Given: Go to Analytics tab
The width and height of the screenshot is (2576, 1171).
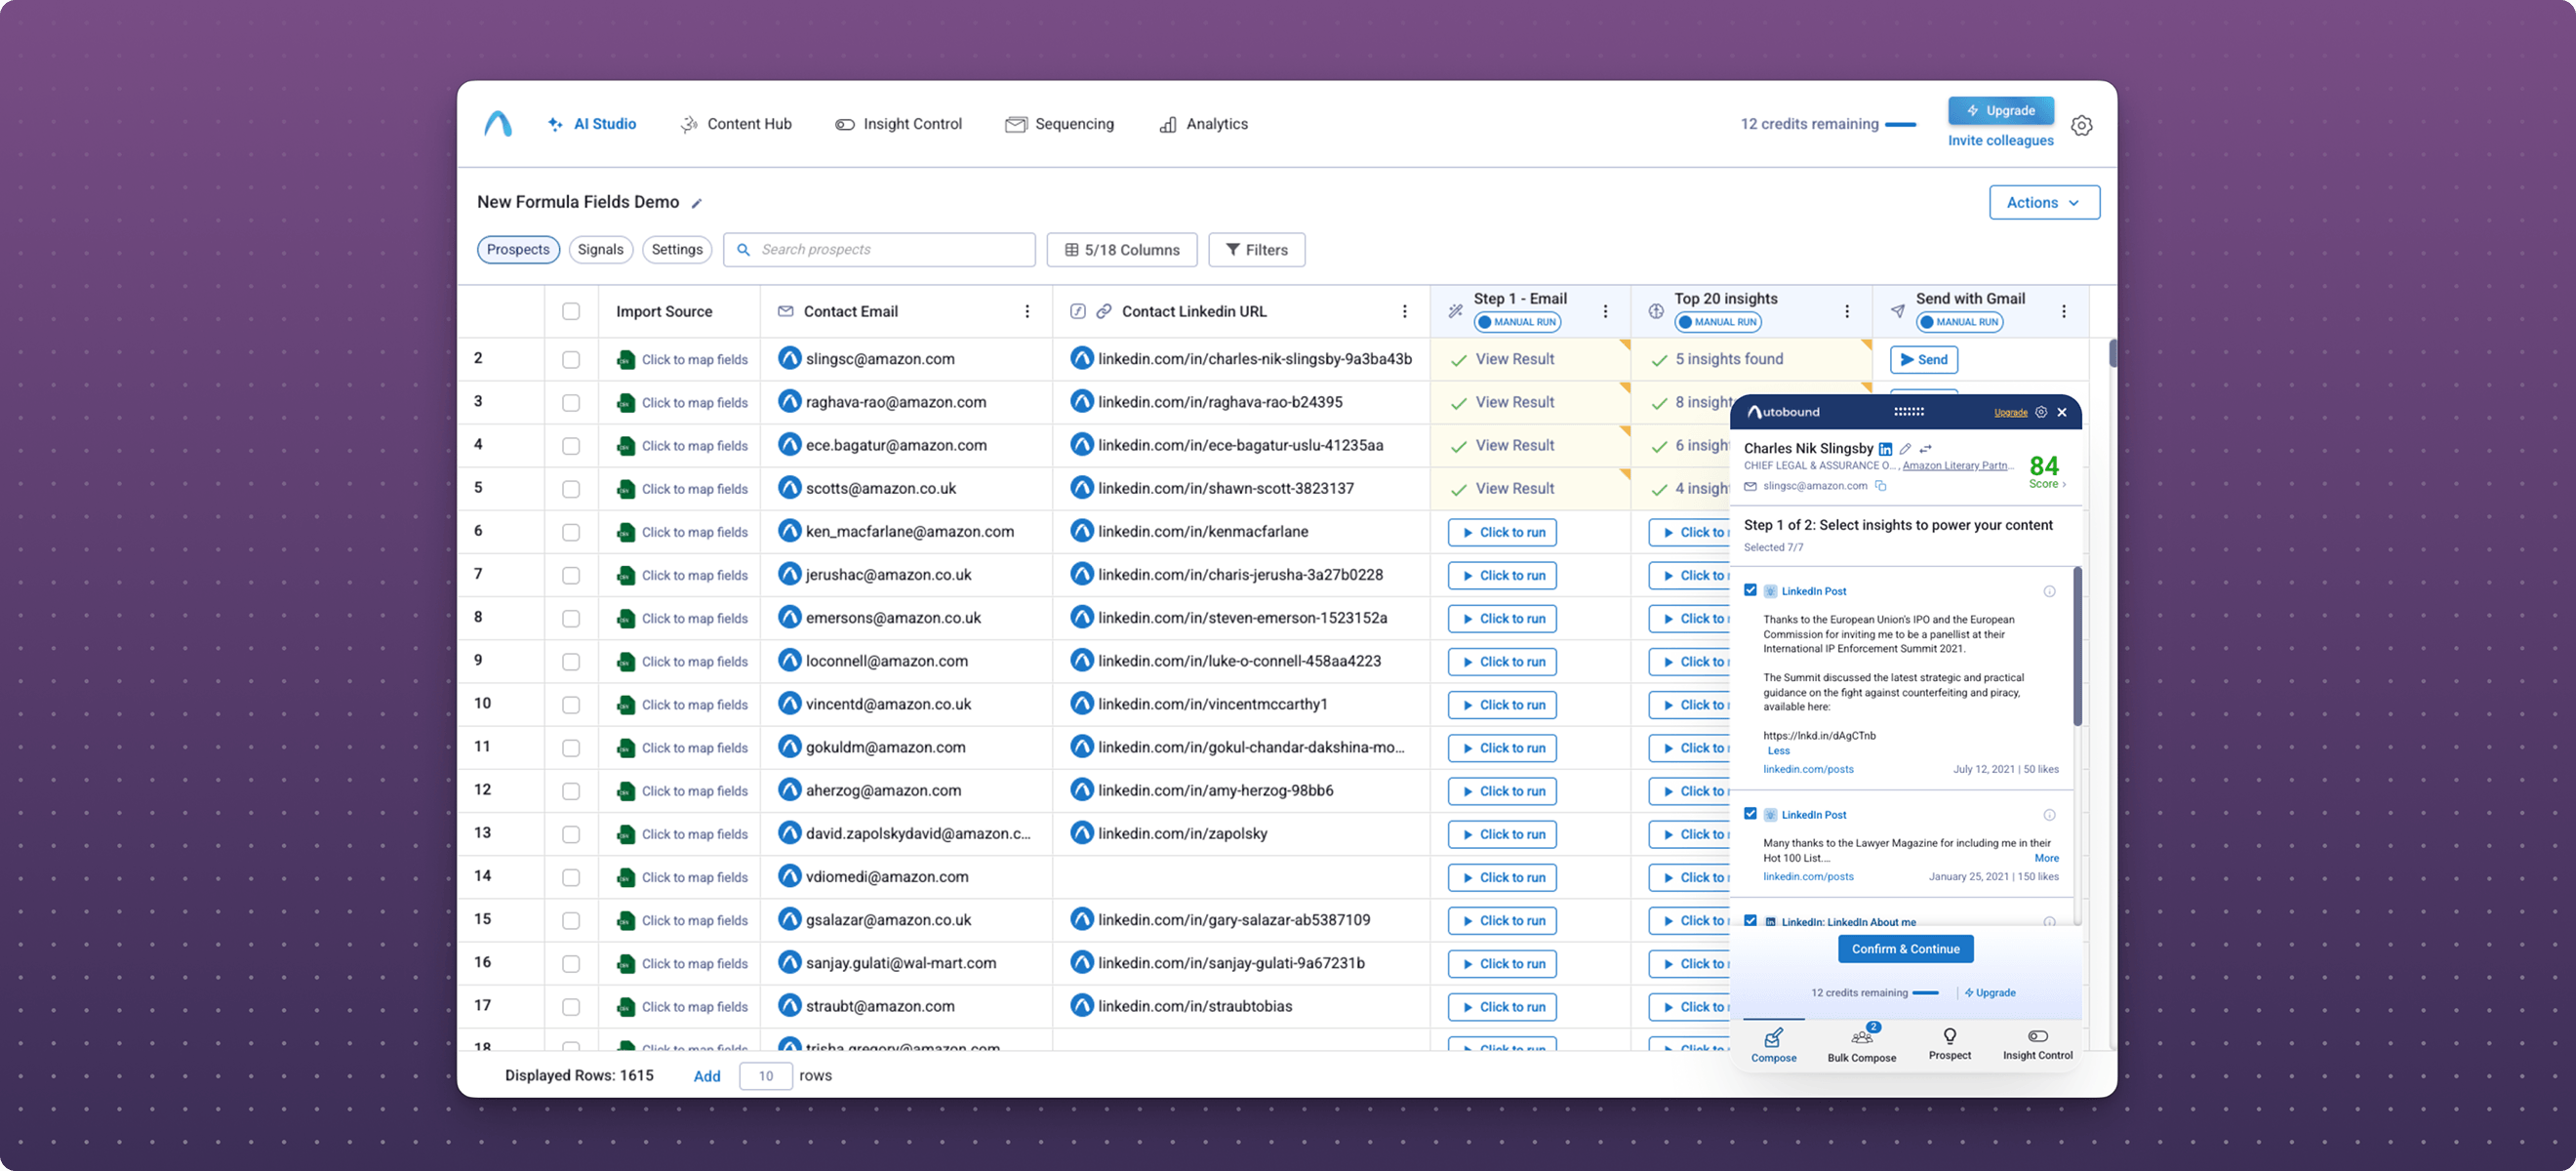Looking at the screenshot, I should coord(1204,125).
